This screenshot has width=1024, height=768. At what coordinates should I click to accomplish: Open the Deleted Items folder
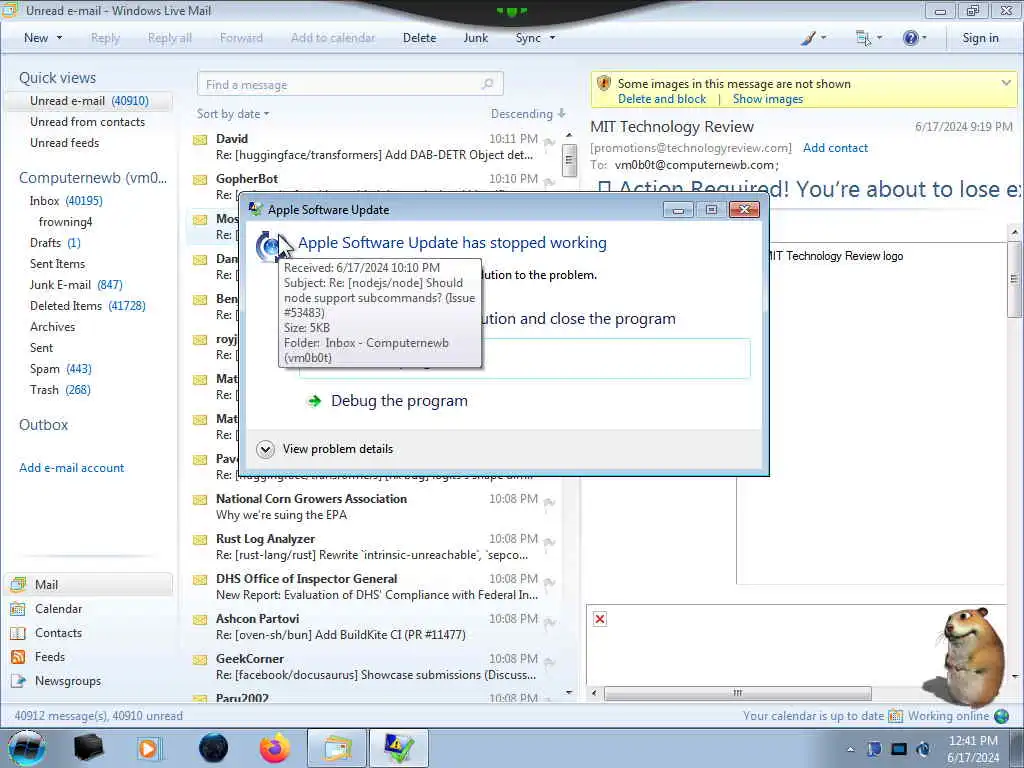pos(88,306)
